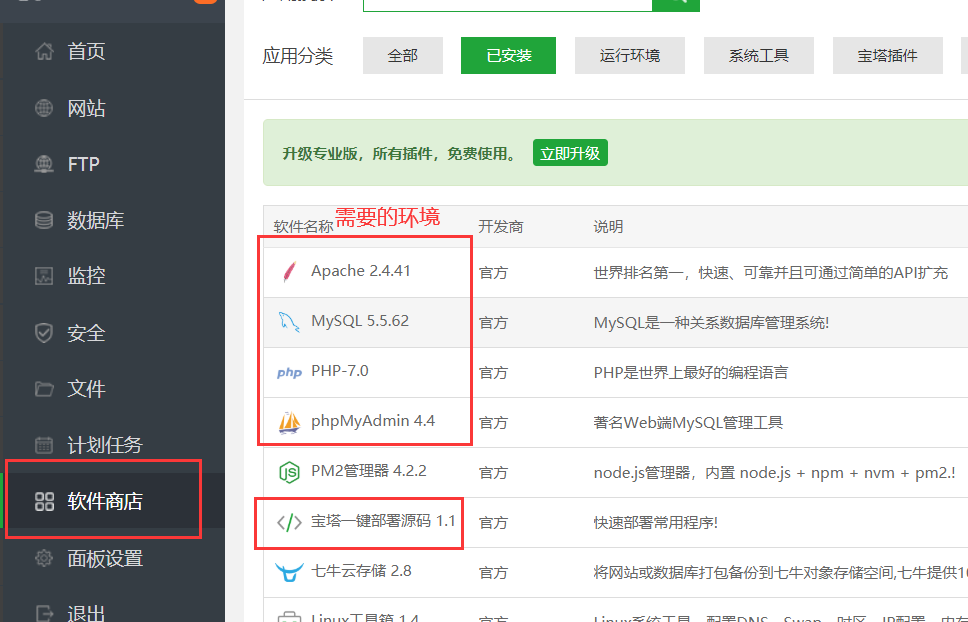968x622 pixels.
Task: Click PHP-7.0 software name
Action: [340, 371]
